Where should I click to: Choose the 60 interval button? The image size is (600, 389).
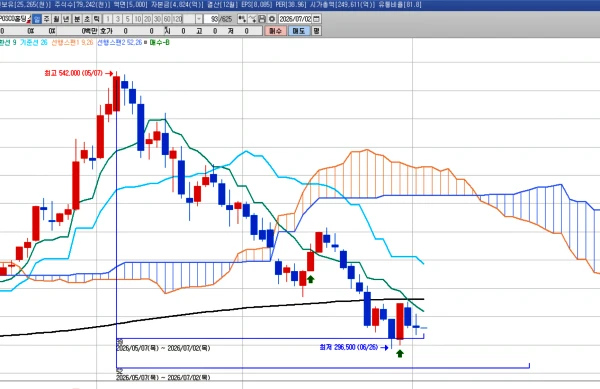point(167,19)
